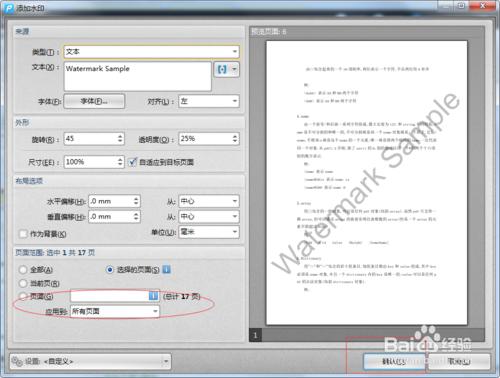Click the macro insert icon beside watermark text
This screenshot has width=500, height=378.
tap(222, 69)
